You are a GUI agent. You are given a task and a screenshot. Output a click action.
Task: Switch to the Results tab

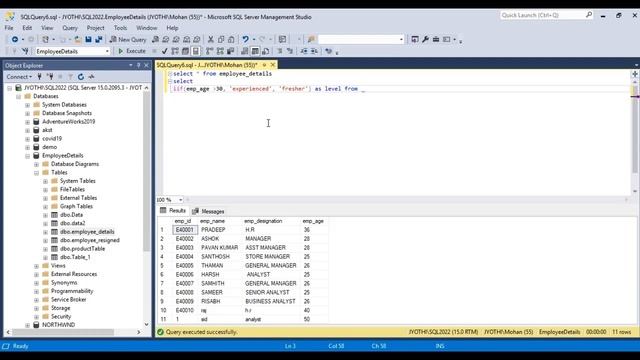[173, 211]
